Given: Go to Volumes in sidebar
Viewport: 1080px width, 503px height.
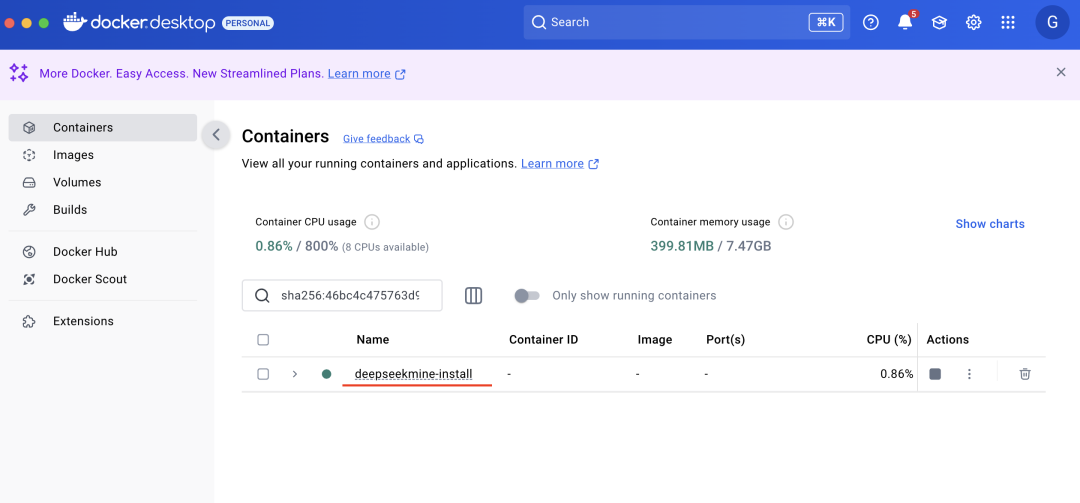Looking at the screenshot, I should click(103, 183).
